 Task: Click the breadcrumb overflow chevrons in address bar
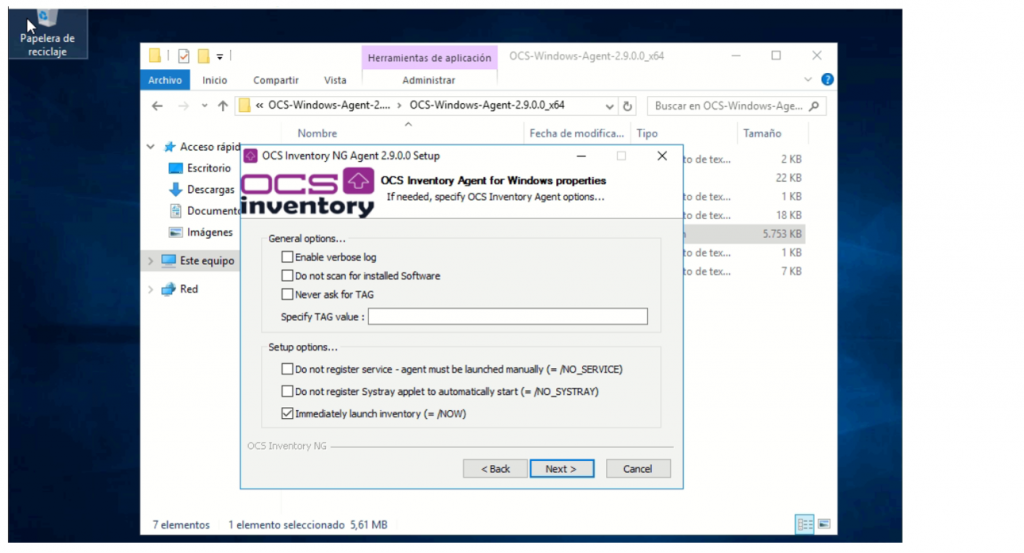[x=259, y=106]
